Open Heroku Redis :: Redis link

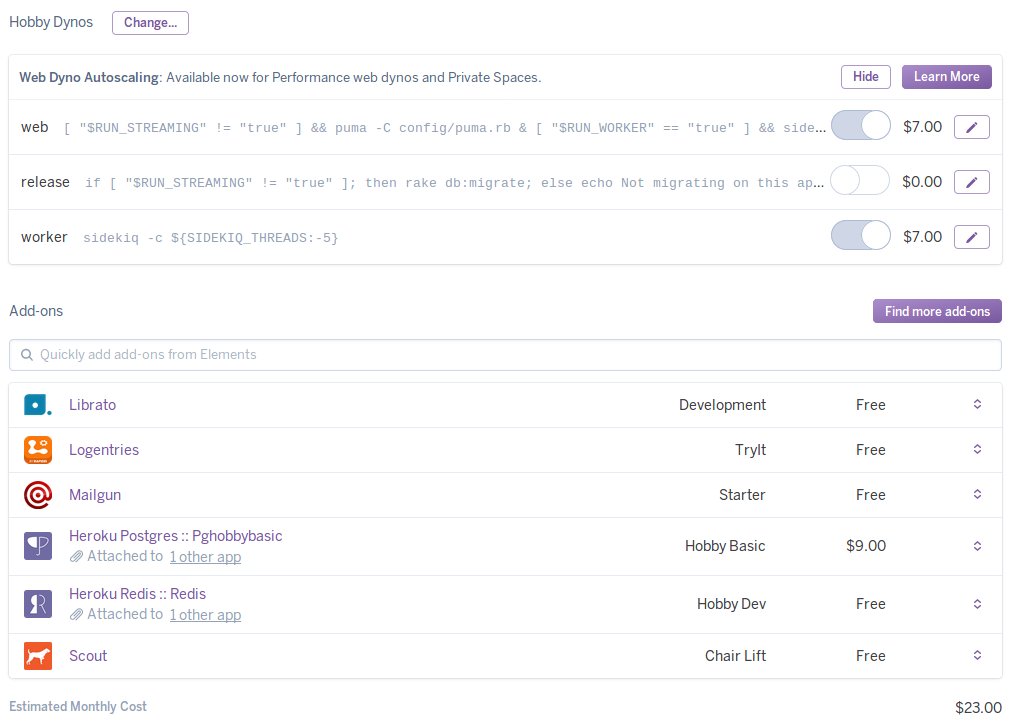[x=138, y=594]
